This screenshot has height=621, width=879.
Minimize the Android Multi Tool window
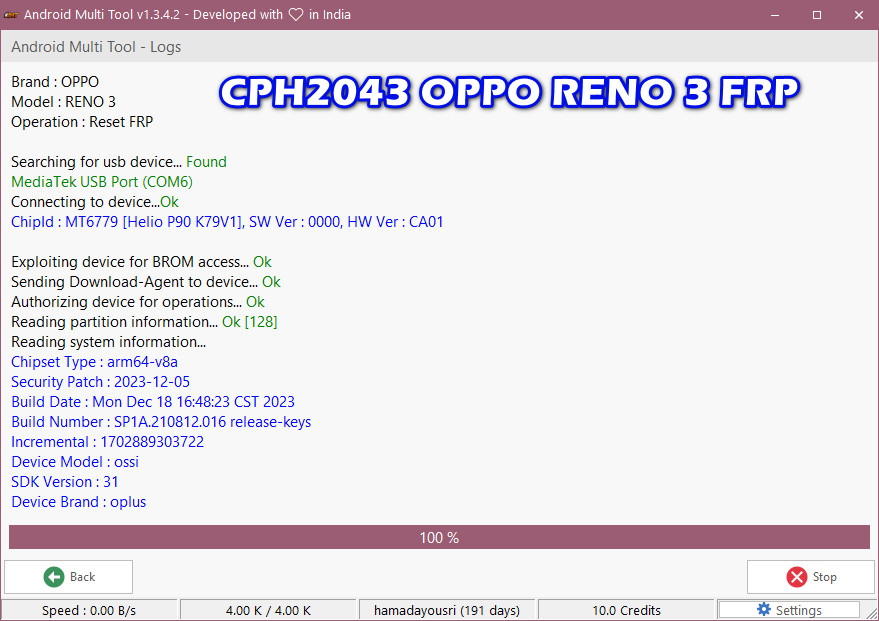coord(775,15)
